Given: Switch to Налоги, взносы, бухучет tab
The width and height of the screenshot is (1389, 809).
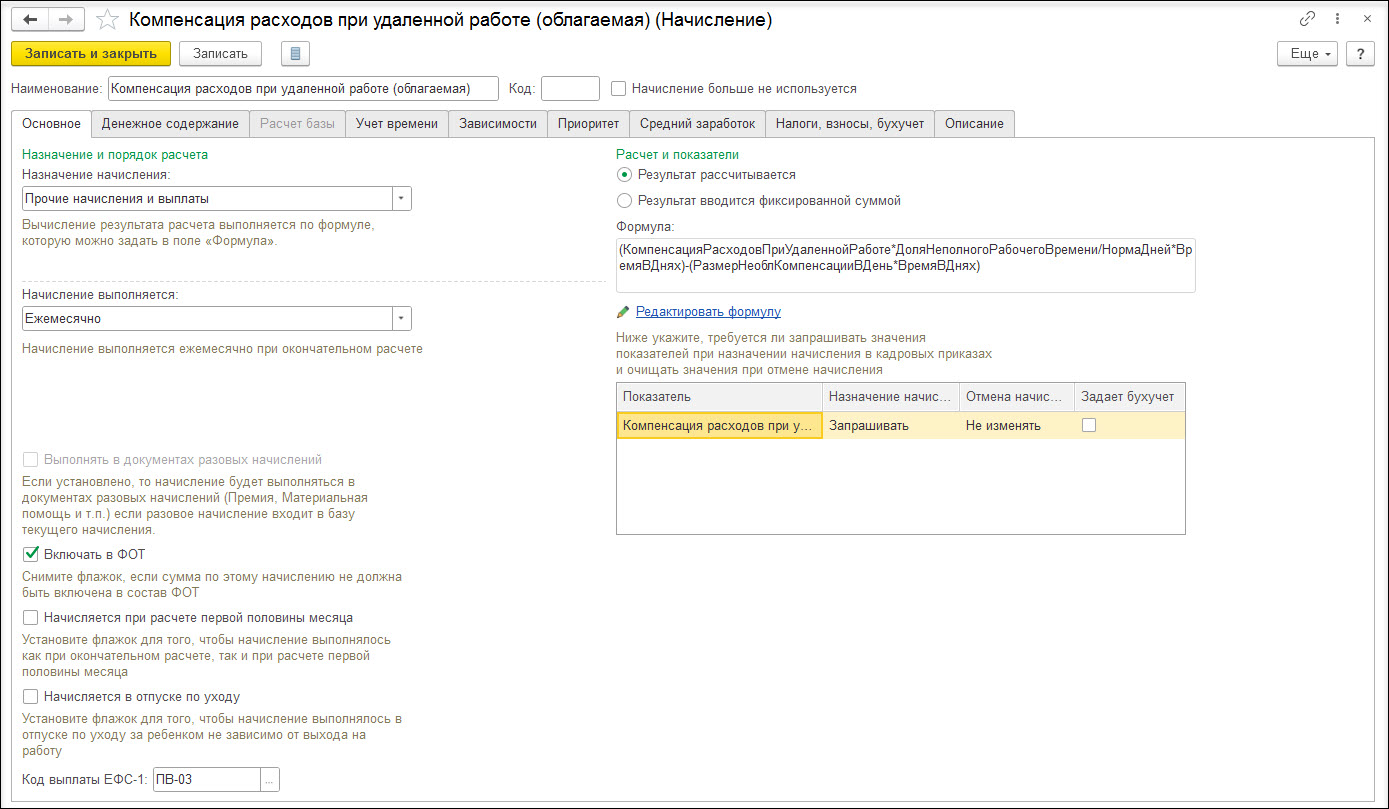Looking at the screenshot, I should (x=850, y=124).
